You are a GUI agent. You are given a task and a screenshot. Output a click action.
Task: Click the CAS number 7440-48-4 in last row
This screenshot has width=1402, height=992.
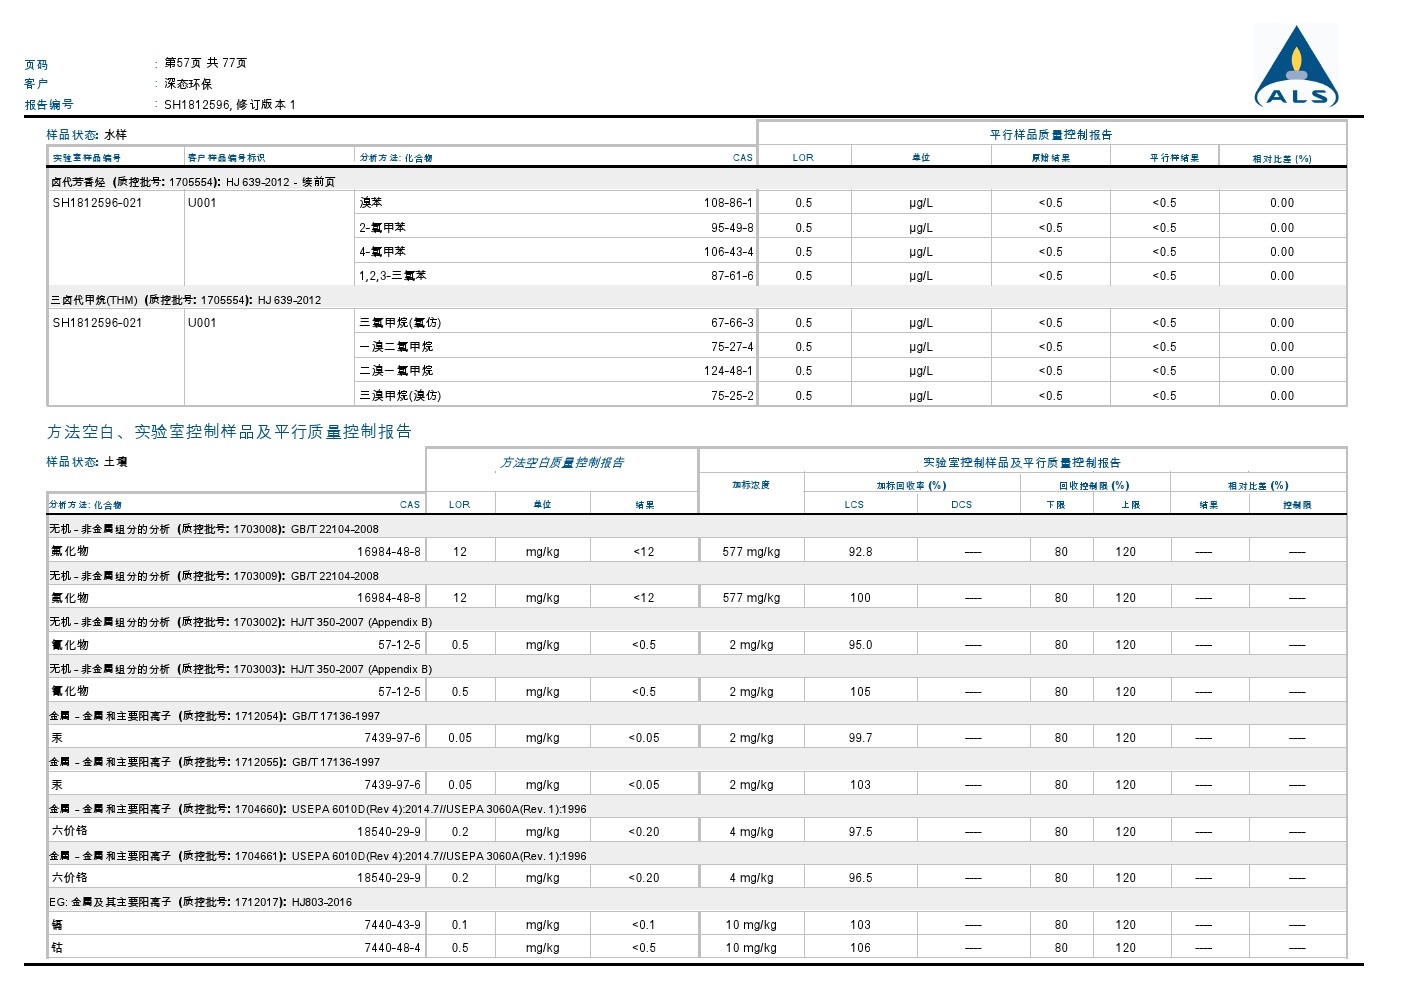[392, 948]
